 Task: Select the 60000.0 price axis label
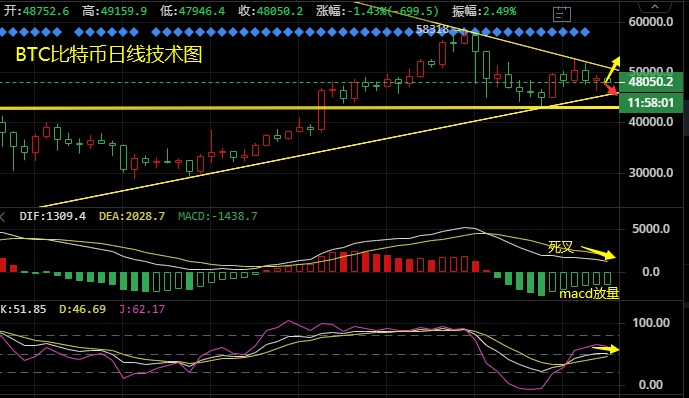coord(651,22)
